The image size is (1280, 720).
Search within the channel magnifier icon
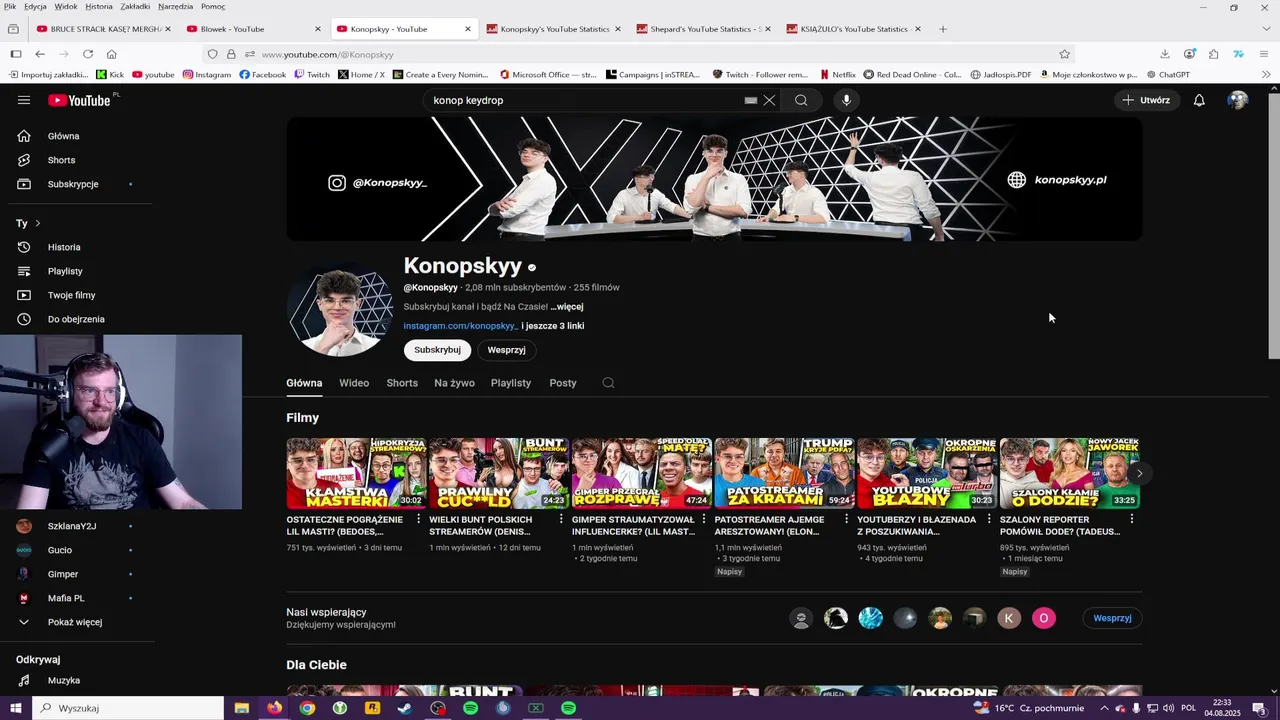pos(608,383)
